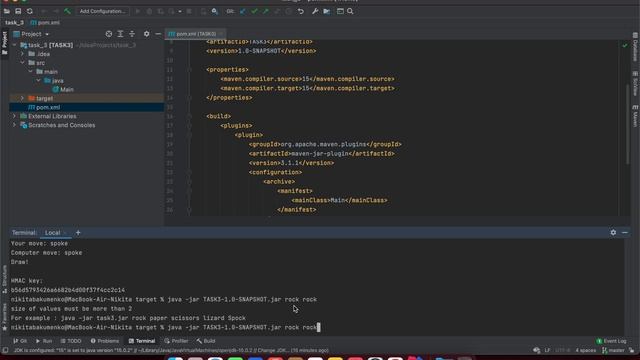Open Project Structure folder icon
640x360 pixels.
[327, 11]
